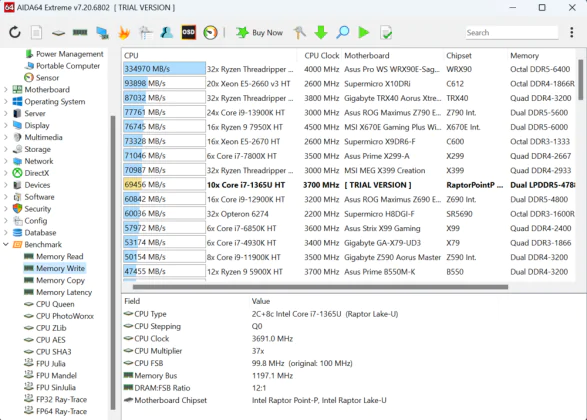
Task: Expand the Operating System tree node
Action: 6,102
